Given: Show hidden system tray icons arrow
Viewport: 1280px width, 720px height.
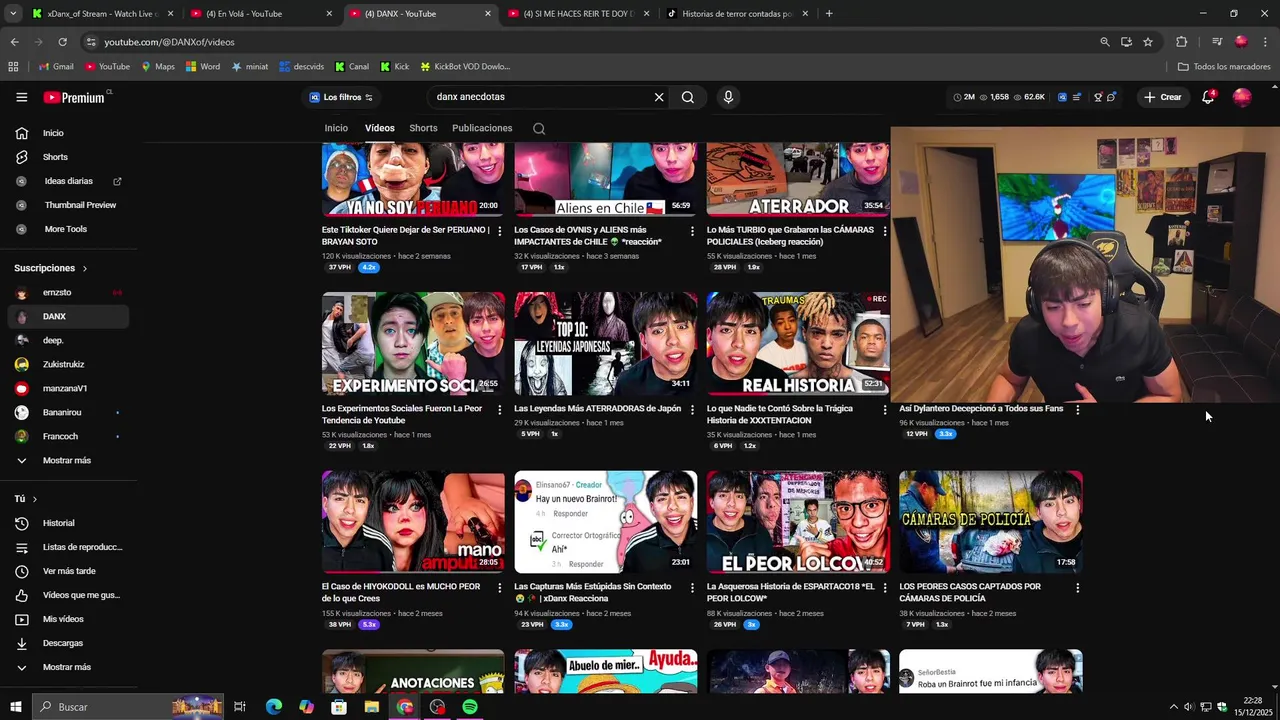Looking at the screenshot, I should (x=1174, y=707).
